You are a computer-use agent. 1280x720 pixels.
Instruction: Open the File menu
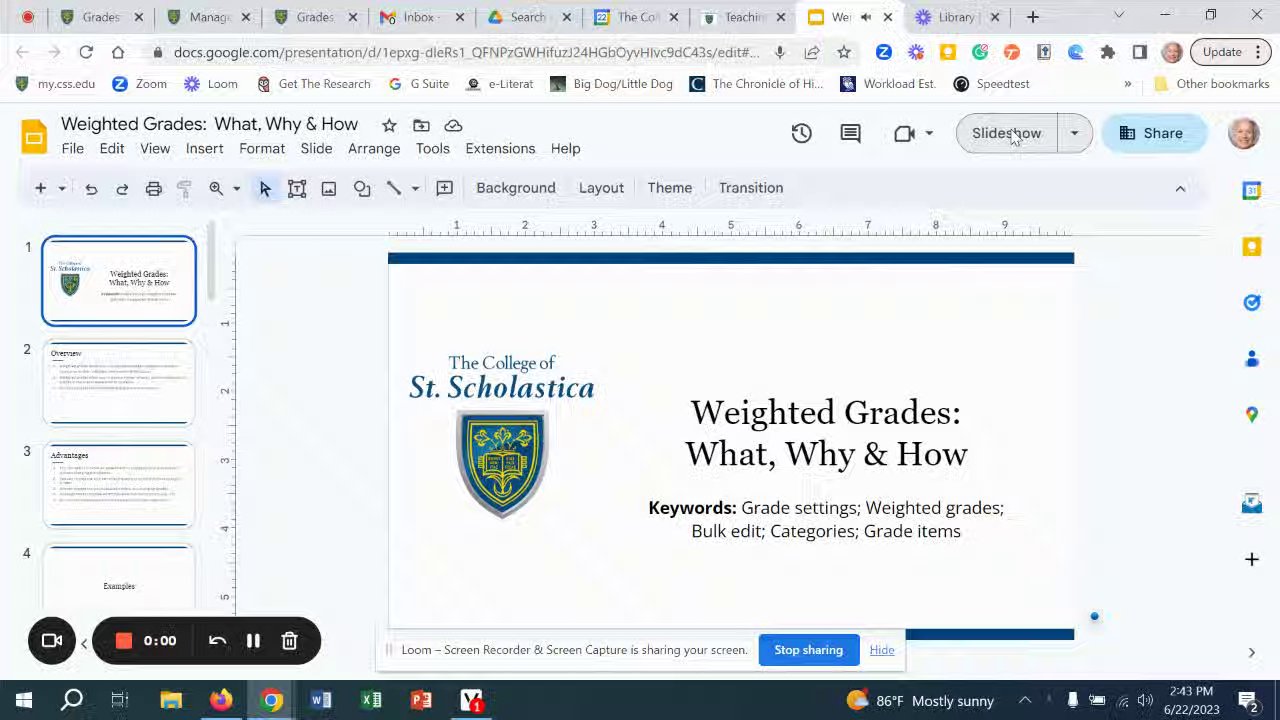click(x=73, y=148)
